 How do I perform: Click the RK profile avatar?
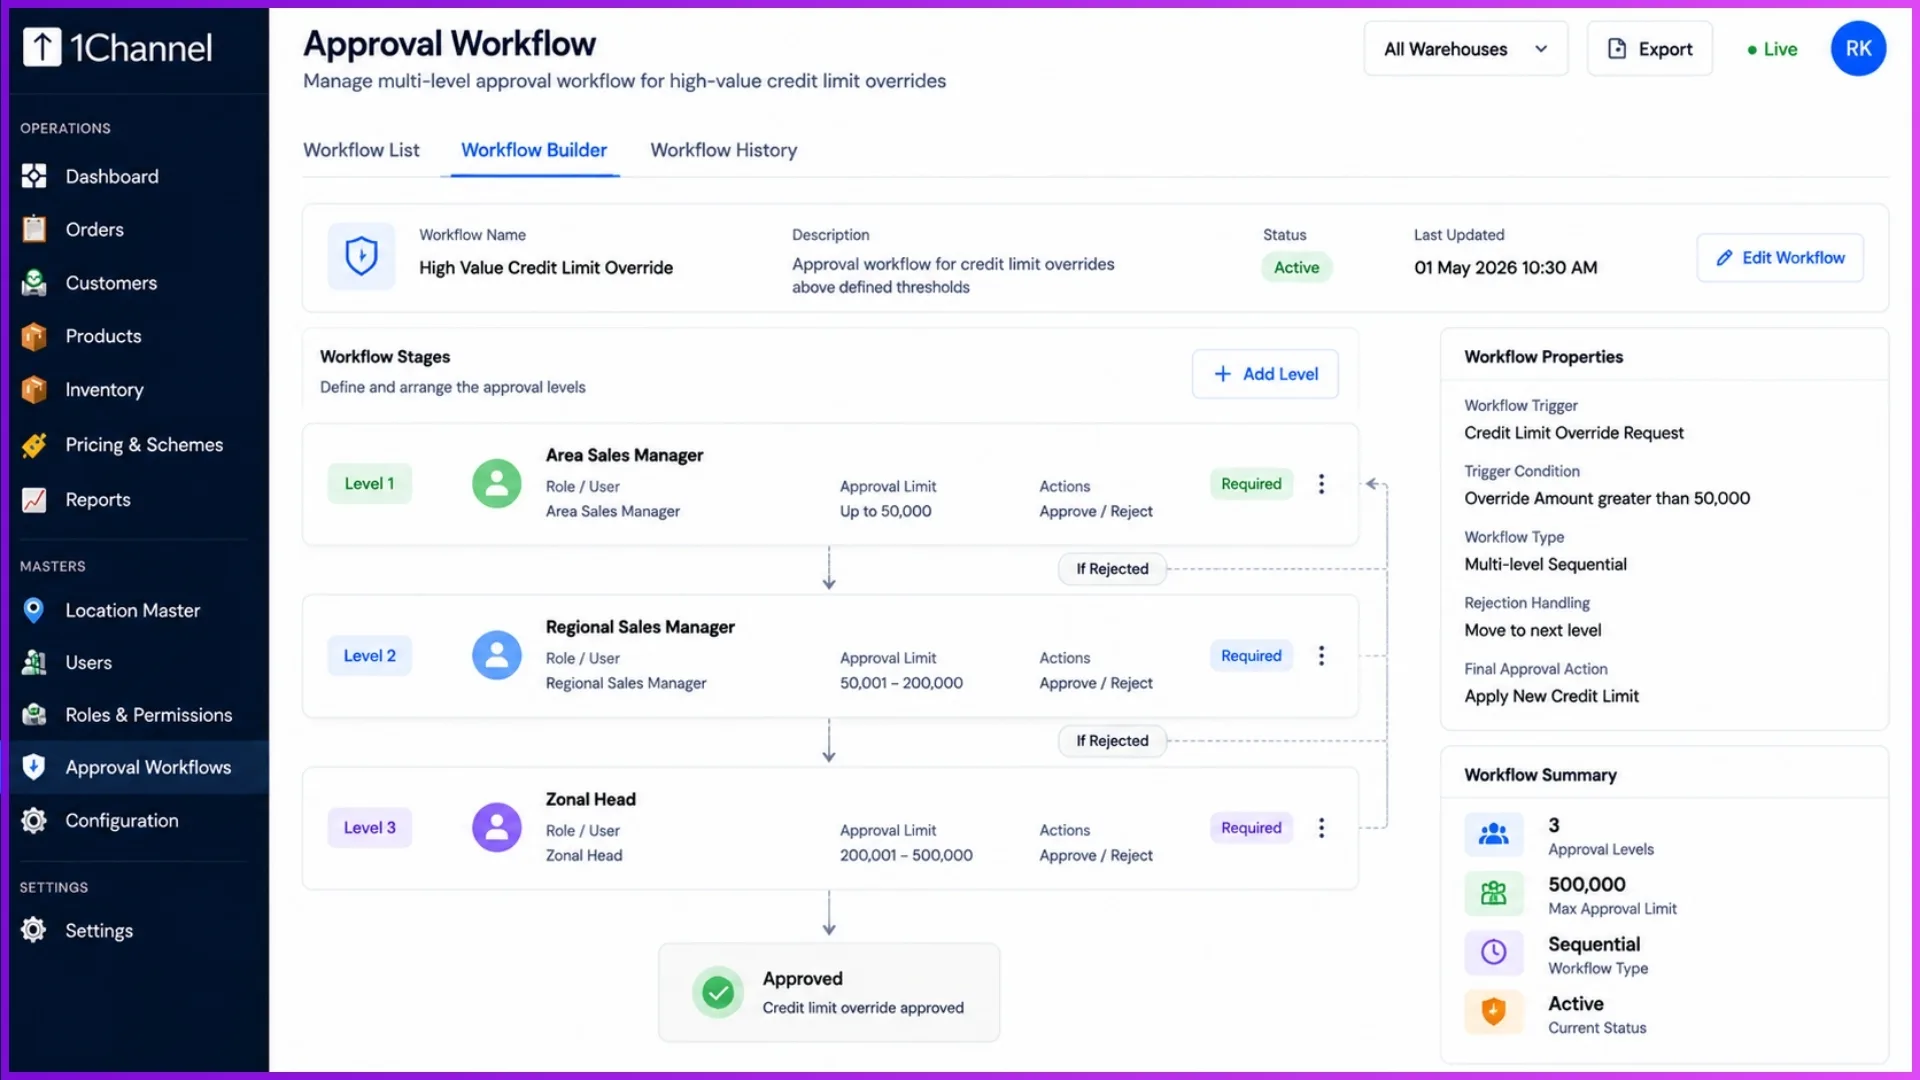coord(1858,49)
